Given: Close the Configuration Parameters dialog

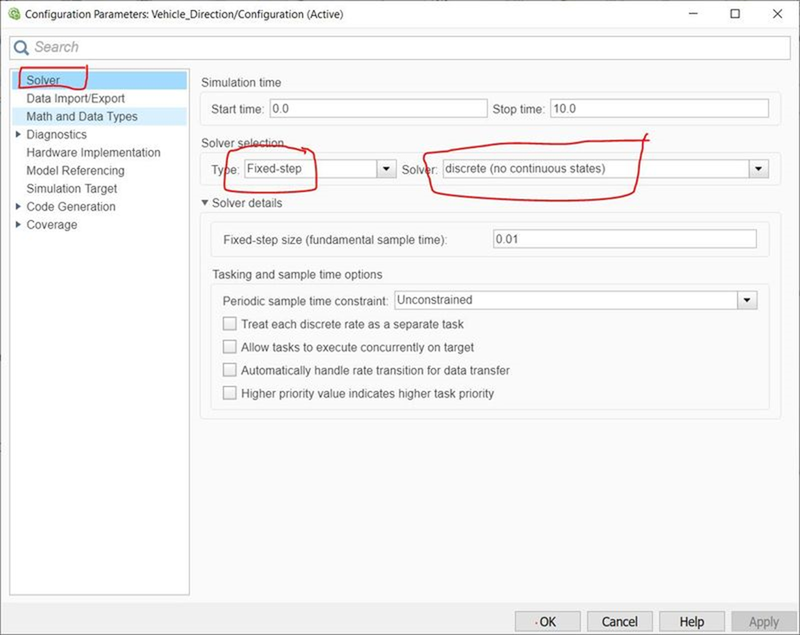Looking at the screenshot, I should (777, 14).
